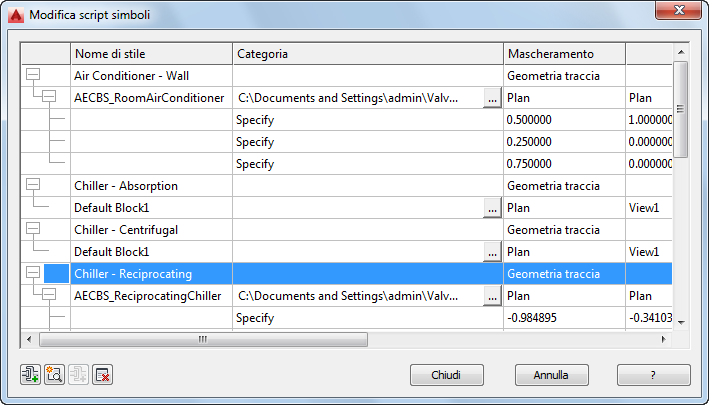This screenshot has width=709, height=405.
Task: Click browse button for AECBS_RoomAirConditioner path
Action: pyautogui.click(x=491, y=98)
